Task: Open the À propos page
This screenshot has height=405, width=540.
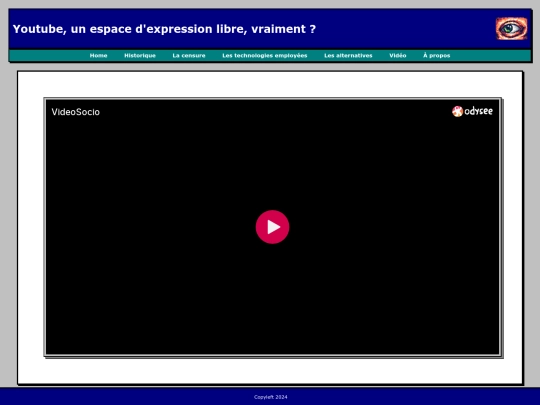Action: [437, 55]
